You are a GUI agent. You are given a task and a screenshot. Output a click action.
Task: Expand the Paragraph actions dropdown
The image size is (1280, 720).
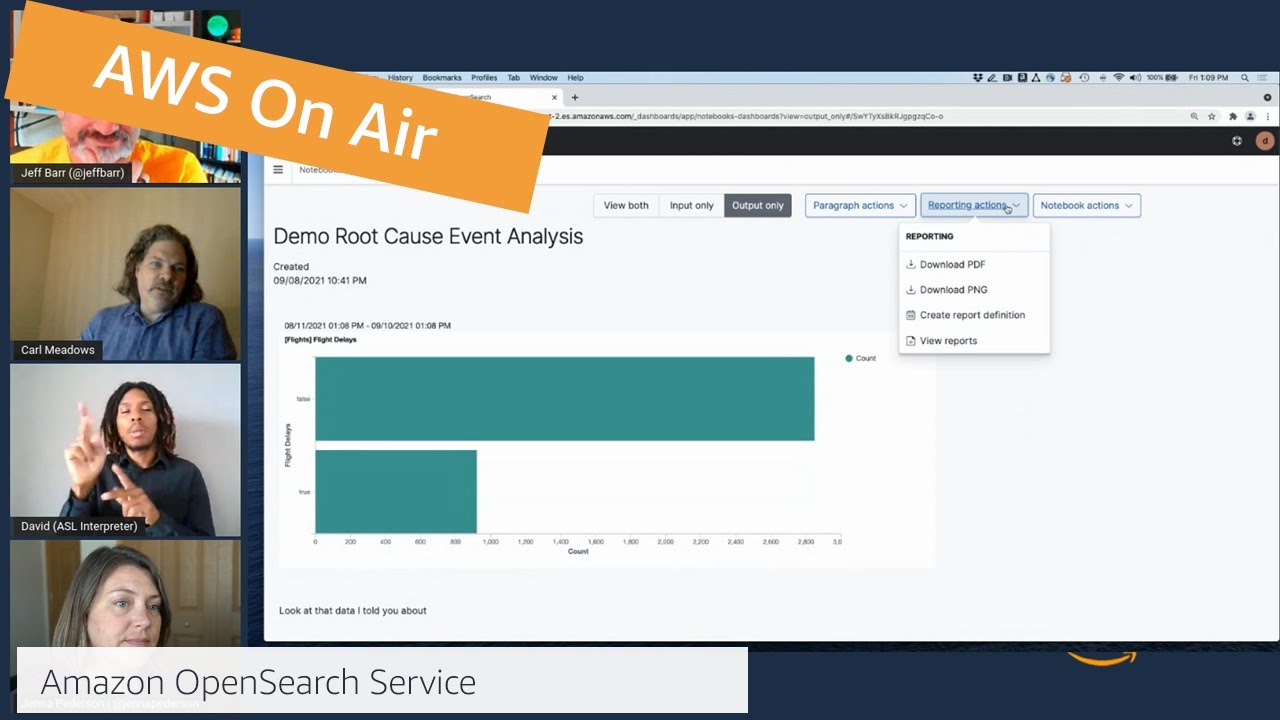(x=860, y=205)
